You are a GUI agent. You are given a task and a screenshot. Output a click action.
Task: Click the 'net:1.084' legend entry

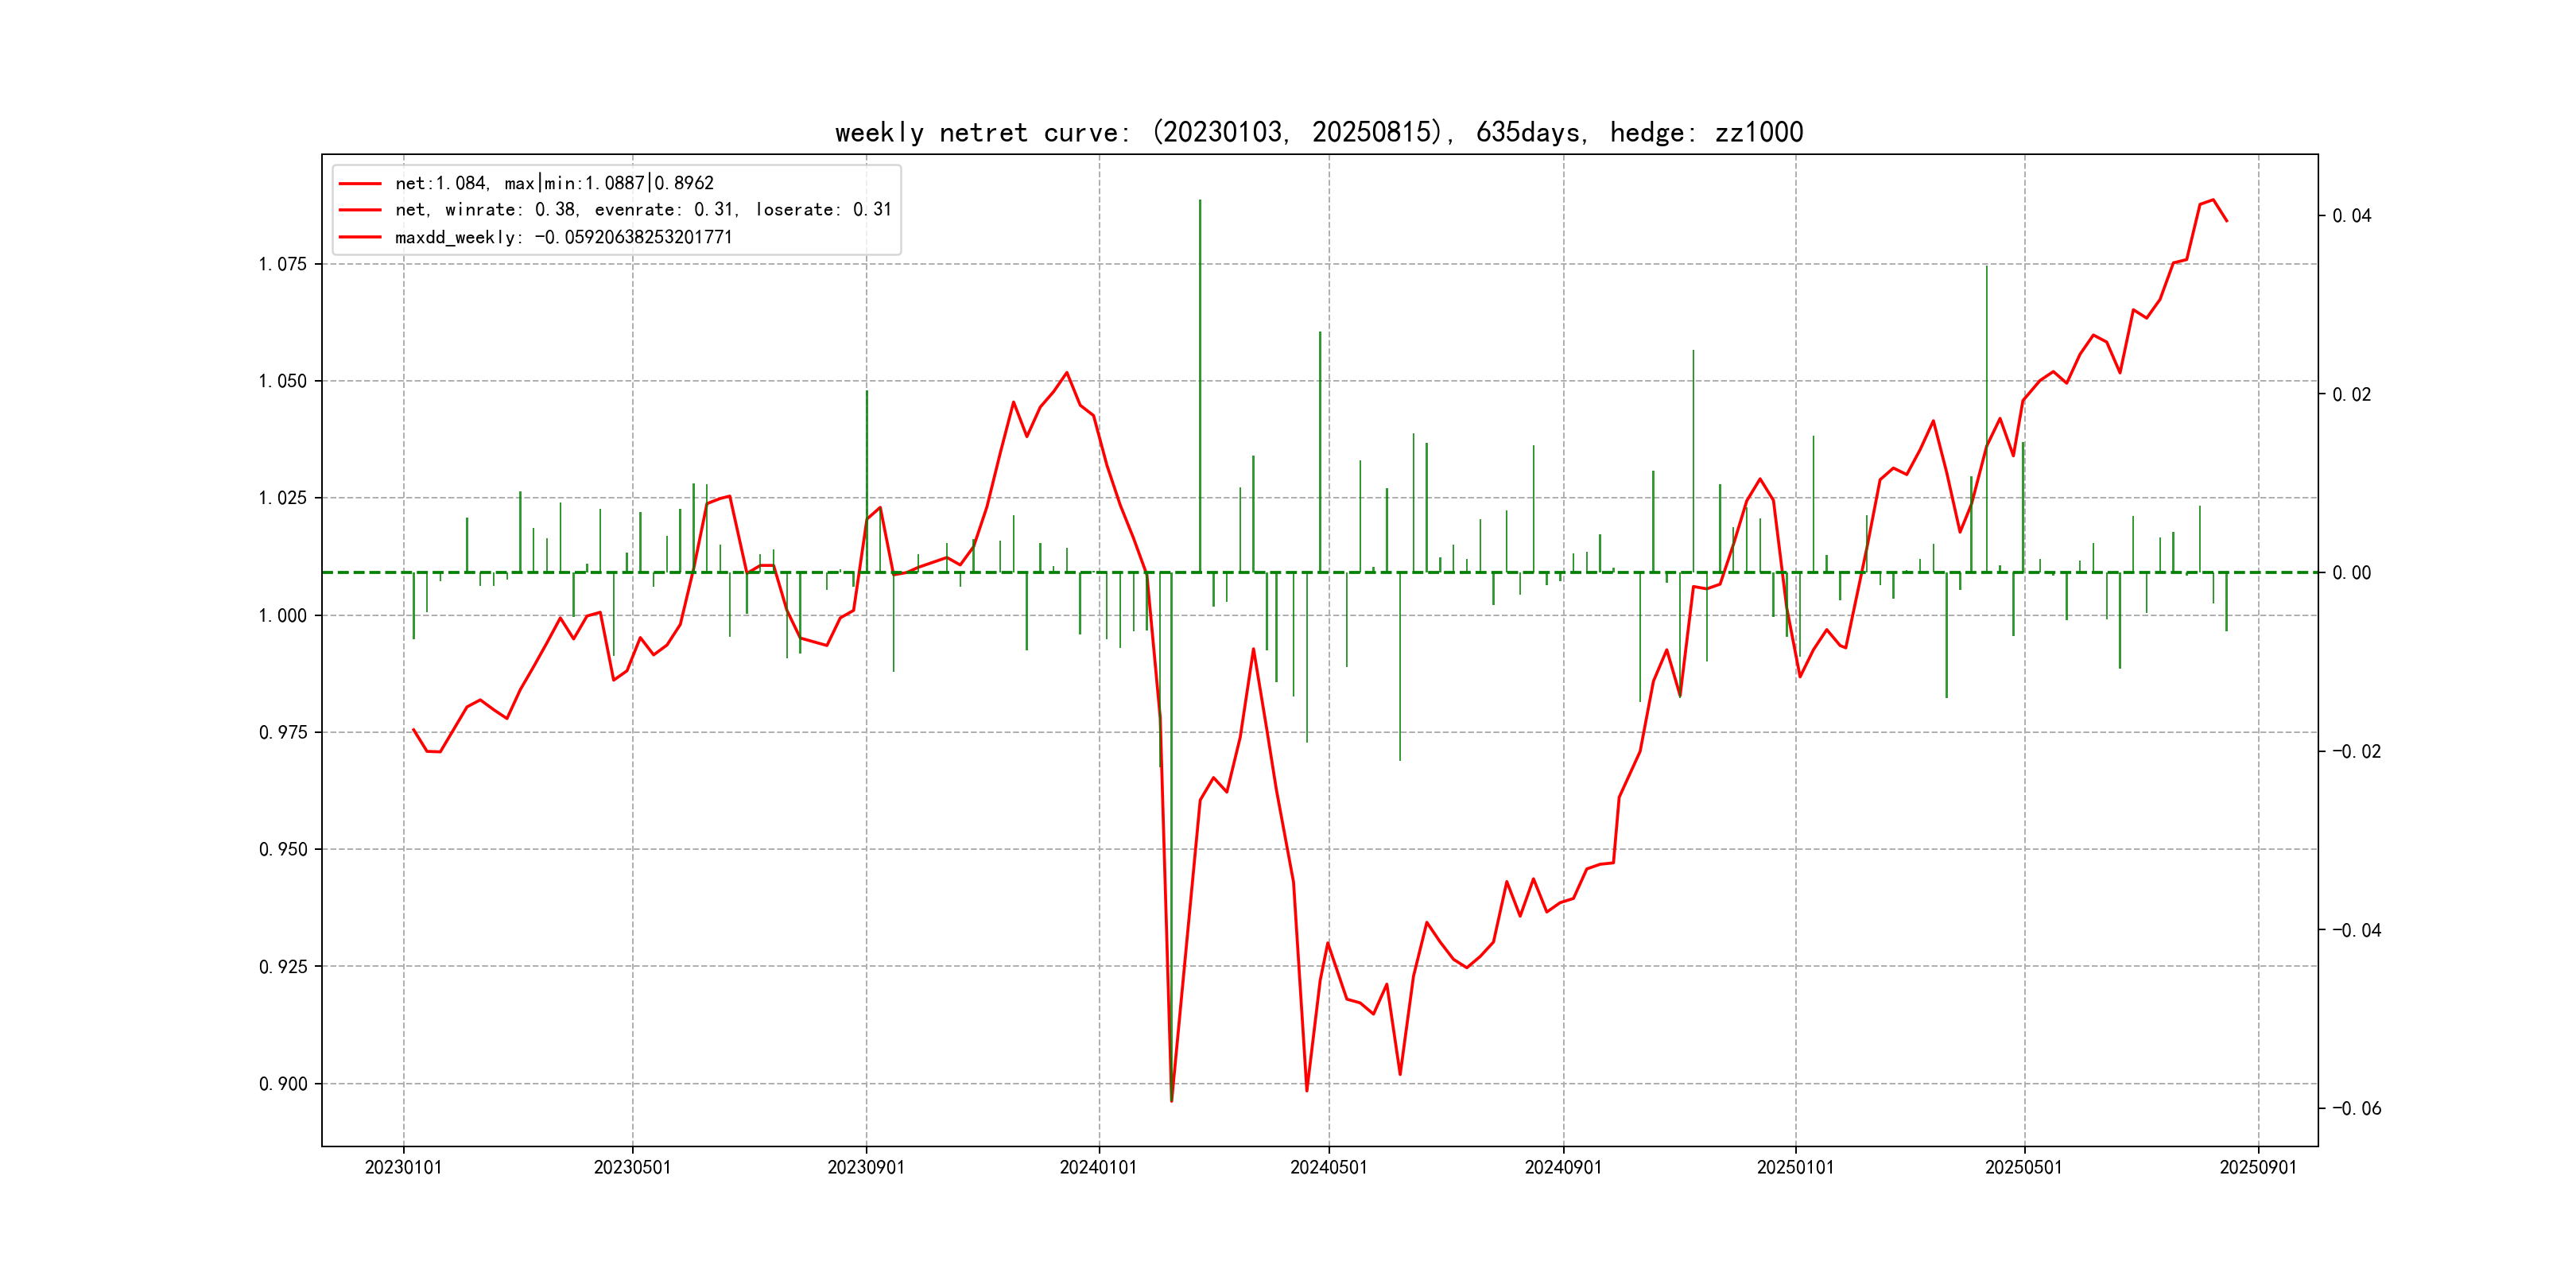[554, 183]
